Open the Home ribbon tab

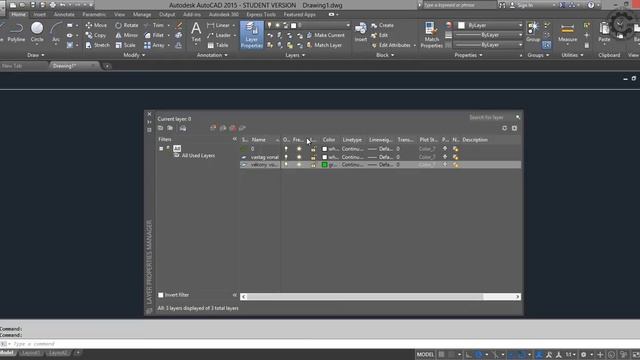point(18,14)
